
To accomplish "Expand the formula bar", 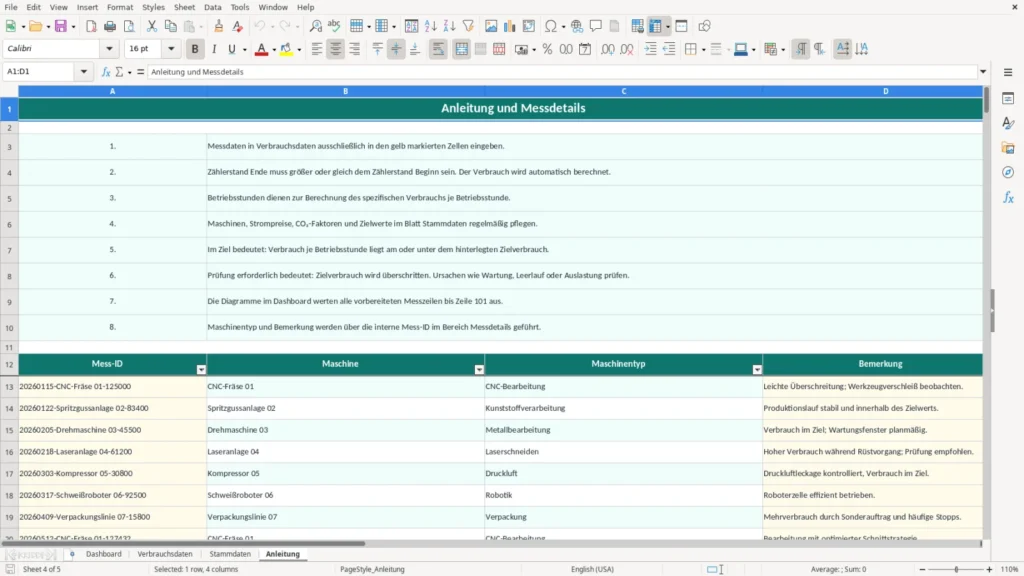I will 983,72.
